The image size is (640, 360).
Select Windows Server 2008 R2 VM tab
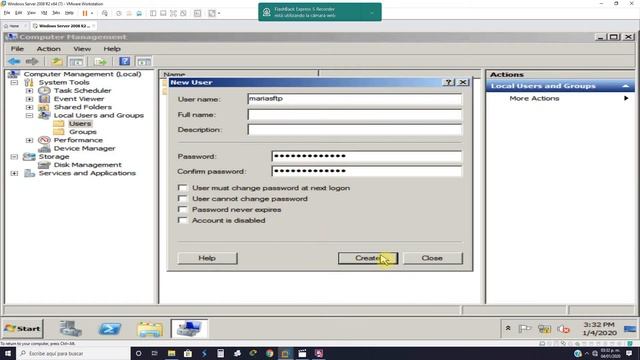64,26
